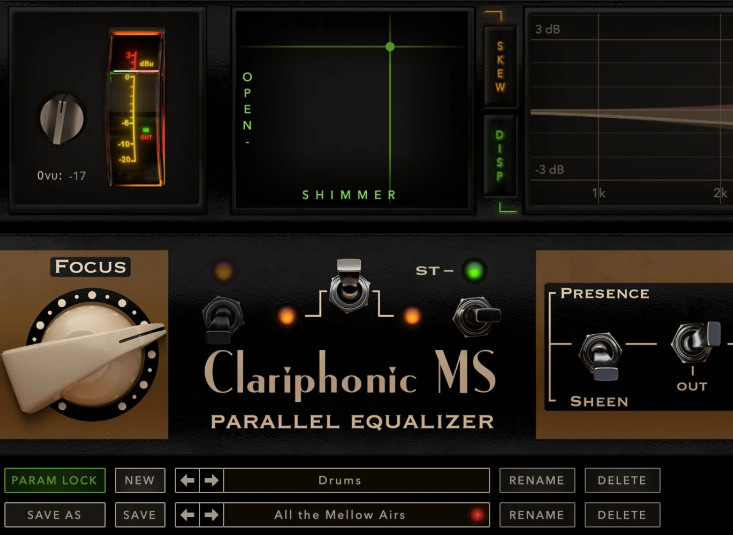Enable the PARAM LOCK button
733x535 pixels.
(x=54, y=481)
